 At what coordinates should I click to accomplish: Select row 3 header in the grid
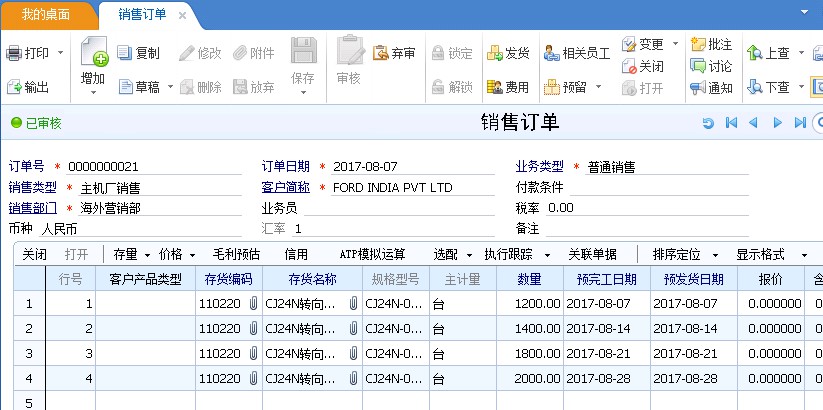click(28, 353)
